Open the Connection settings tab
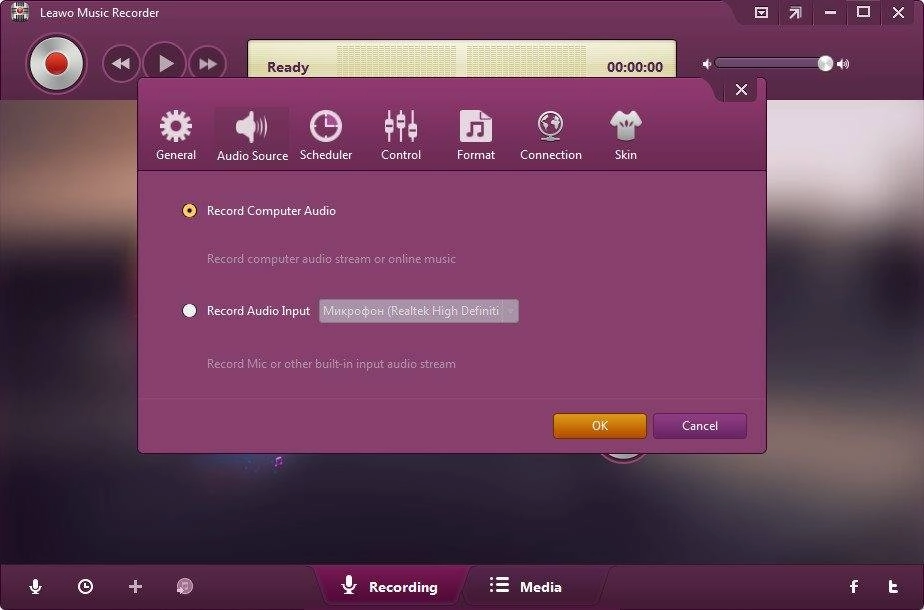Image resolution: width=924 pixels, height=610 pixels. click(x=550, y=136)
